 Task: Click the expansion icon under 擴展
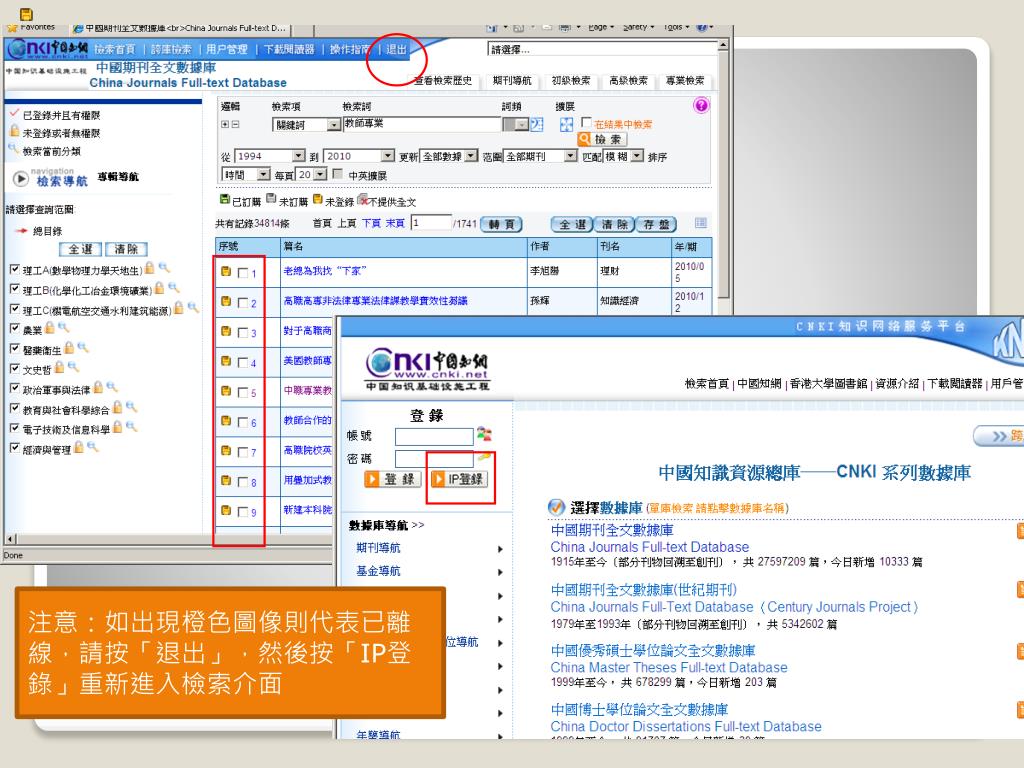(x=566, y=124)
